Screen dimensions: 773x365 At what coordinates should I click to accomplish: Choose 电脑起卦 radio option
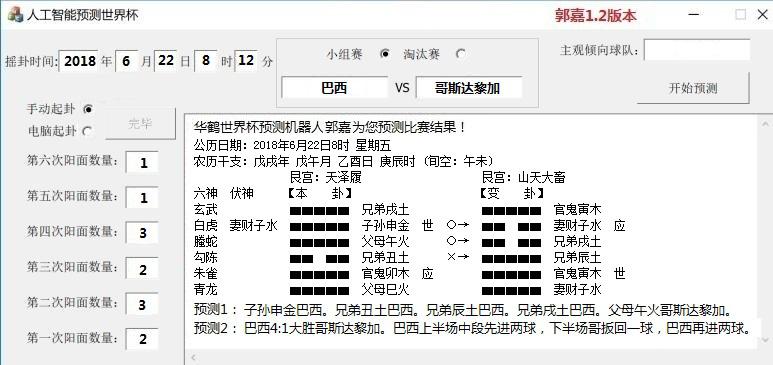pos(88,131)
